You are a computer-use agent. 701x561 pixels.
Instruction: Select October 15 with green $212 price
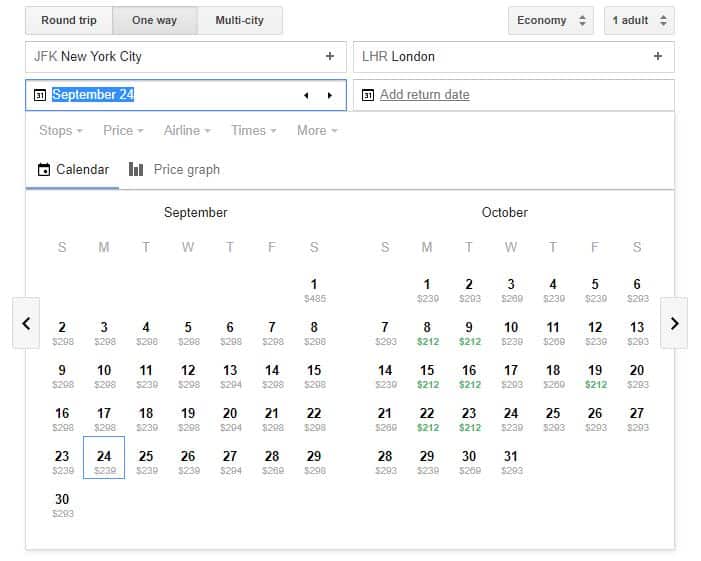tap(427, 376)
